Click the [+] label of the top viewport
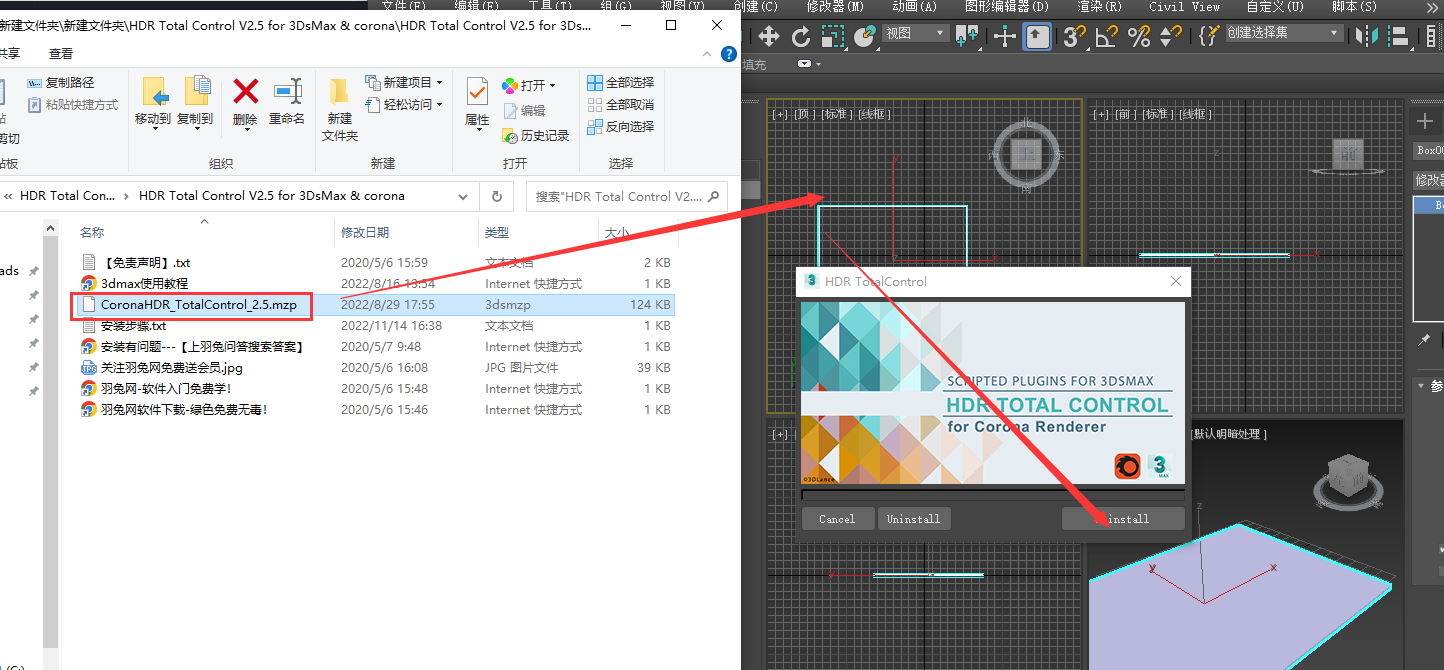This screenshot has width=1444, height=670. (x=779, y=114)
